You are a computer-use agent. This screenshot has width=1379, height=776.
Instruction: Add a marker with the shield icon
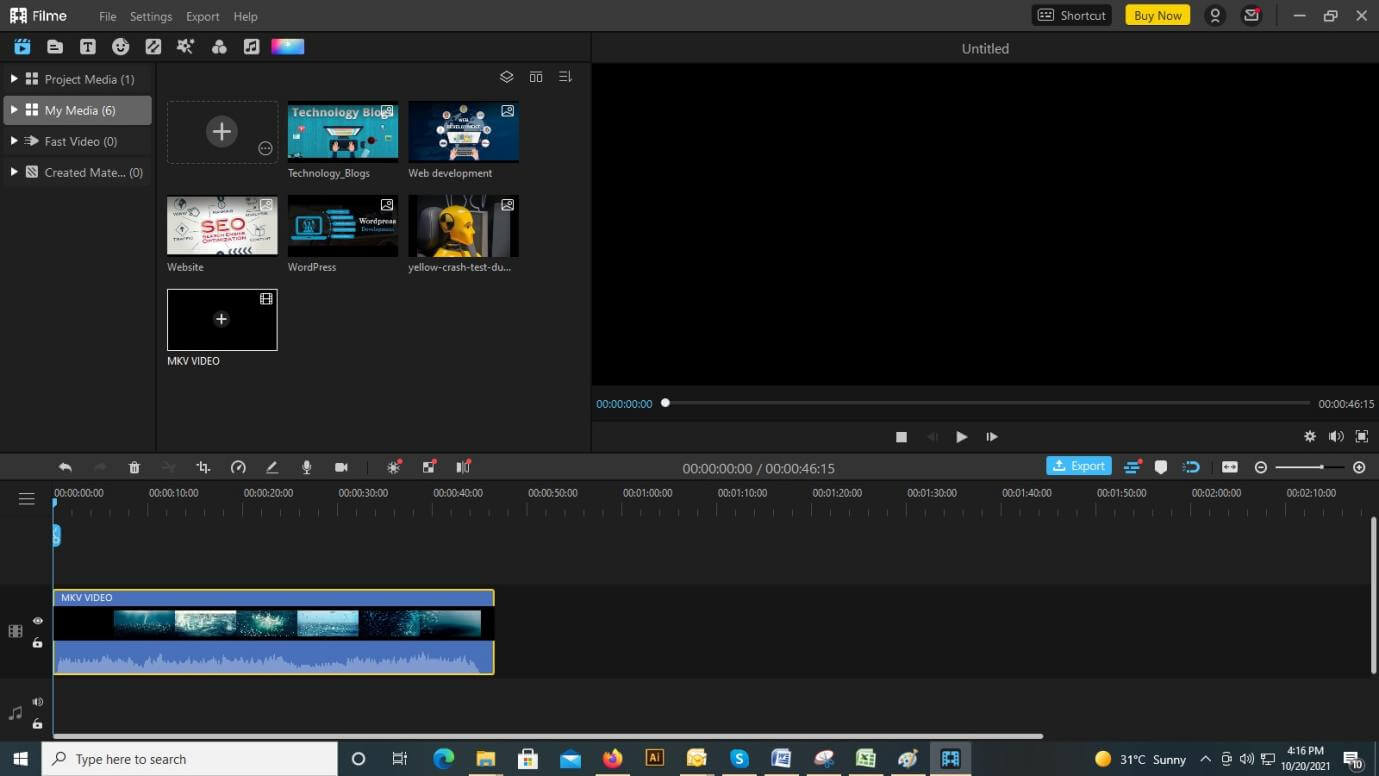tap(1161, 467)
